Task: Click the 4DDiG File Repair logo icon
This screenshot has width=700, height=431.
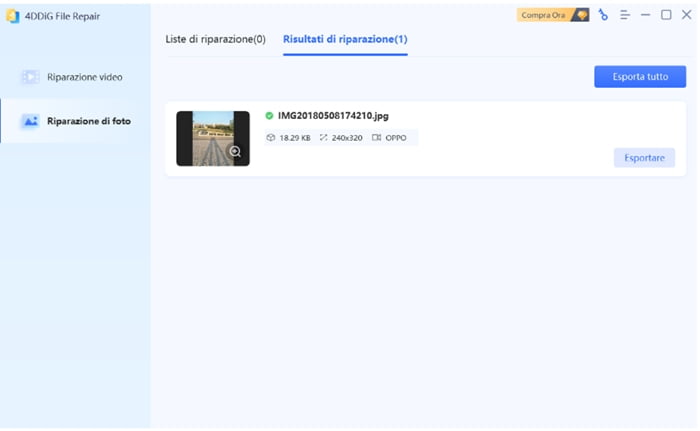Action: coord(12,16)
